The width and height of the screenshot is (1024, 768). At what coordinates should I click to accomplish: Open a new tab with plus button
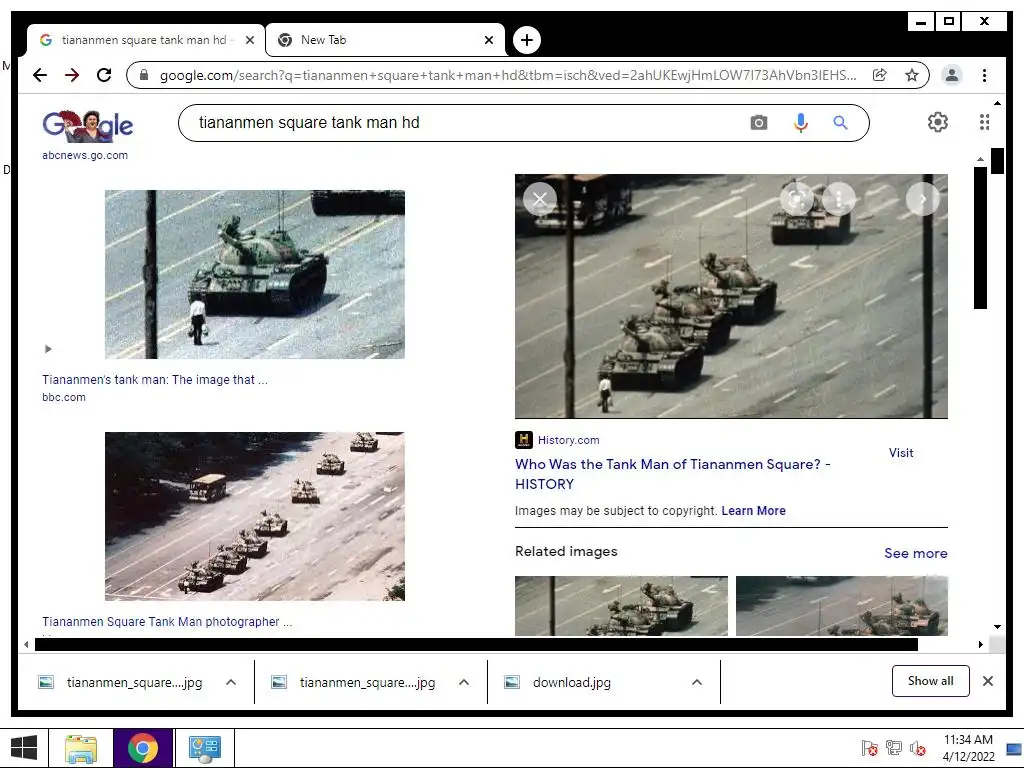[x=526, y=40]
